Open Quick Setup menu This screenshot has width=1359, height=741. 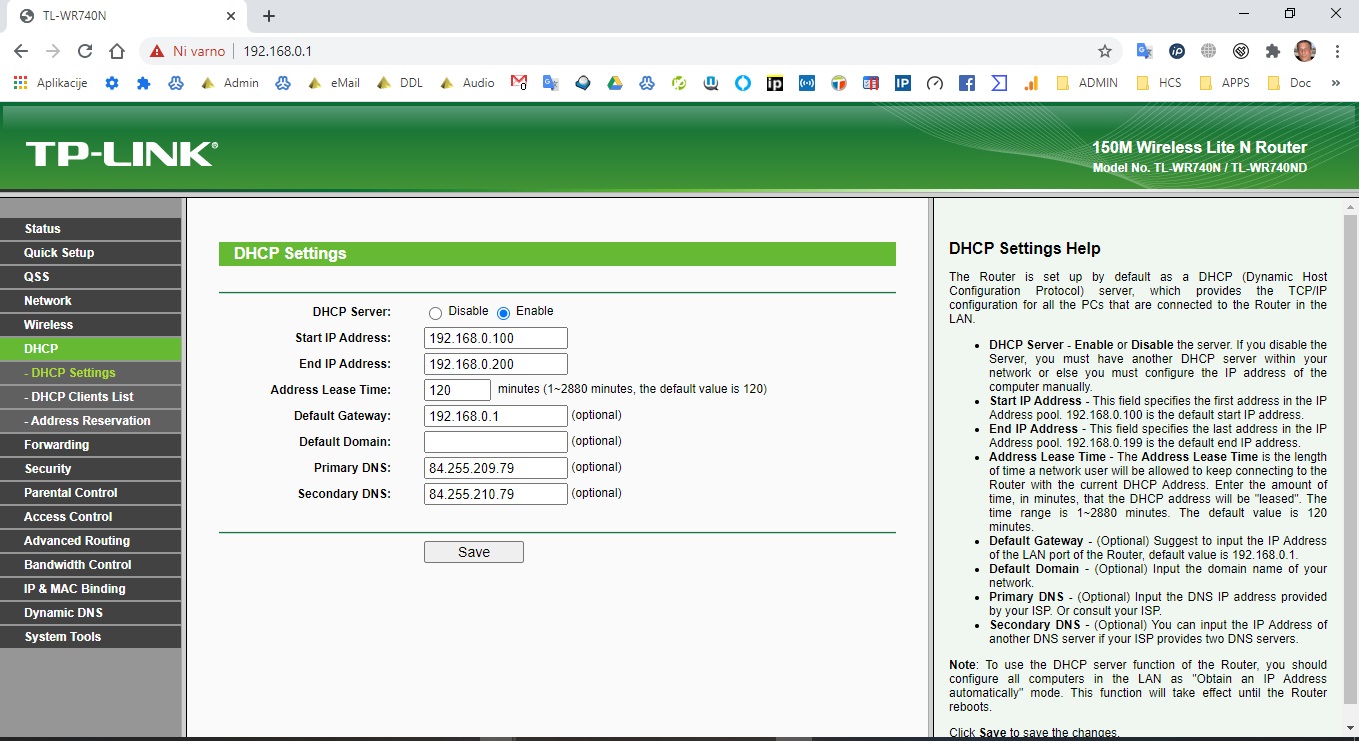pos(91,253)
